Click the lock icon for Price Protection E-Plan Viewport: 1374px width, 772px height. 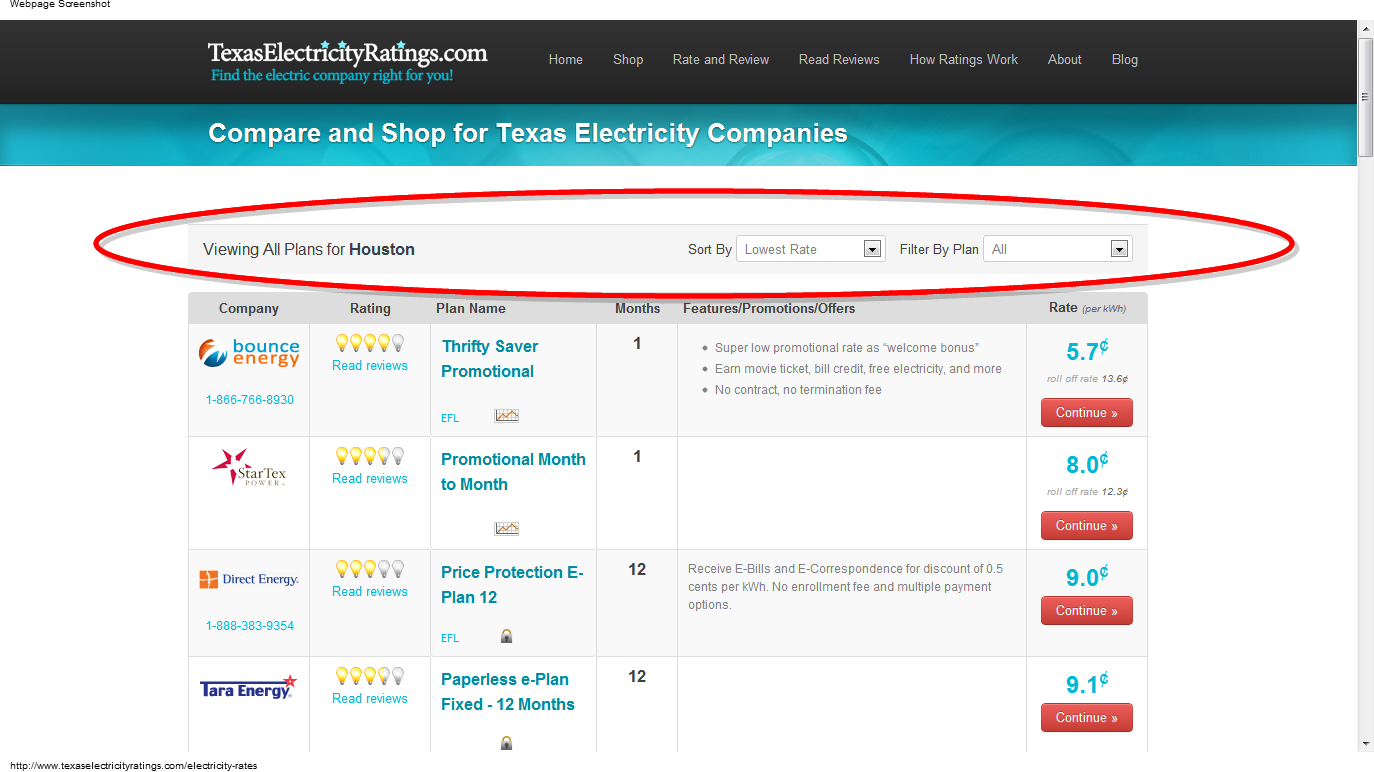[506, 636]
